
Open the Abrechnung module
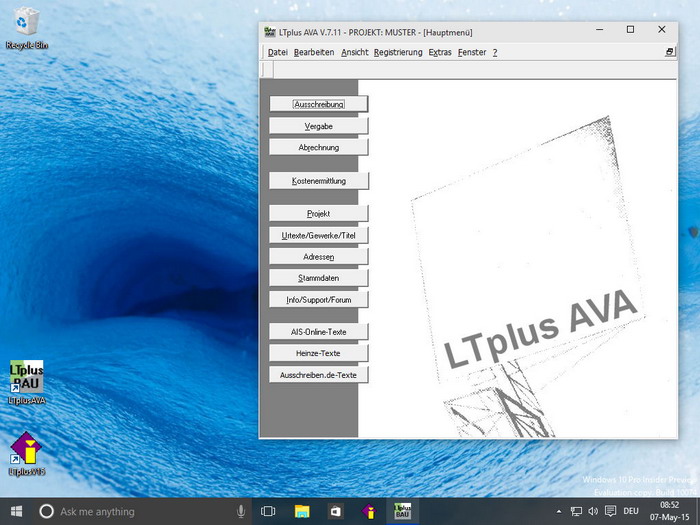[319, 148]
